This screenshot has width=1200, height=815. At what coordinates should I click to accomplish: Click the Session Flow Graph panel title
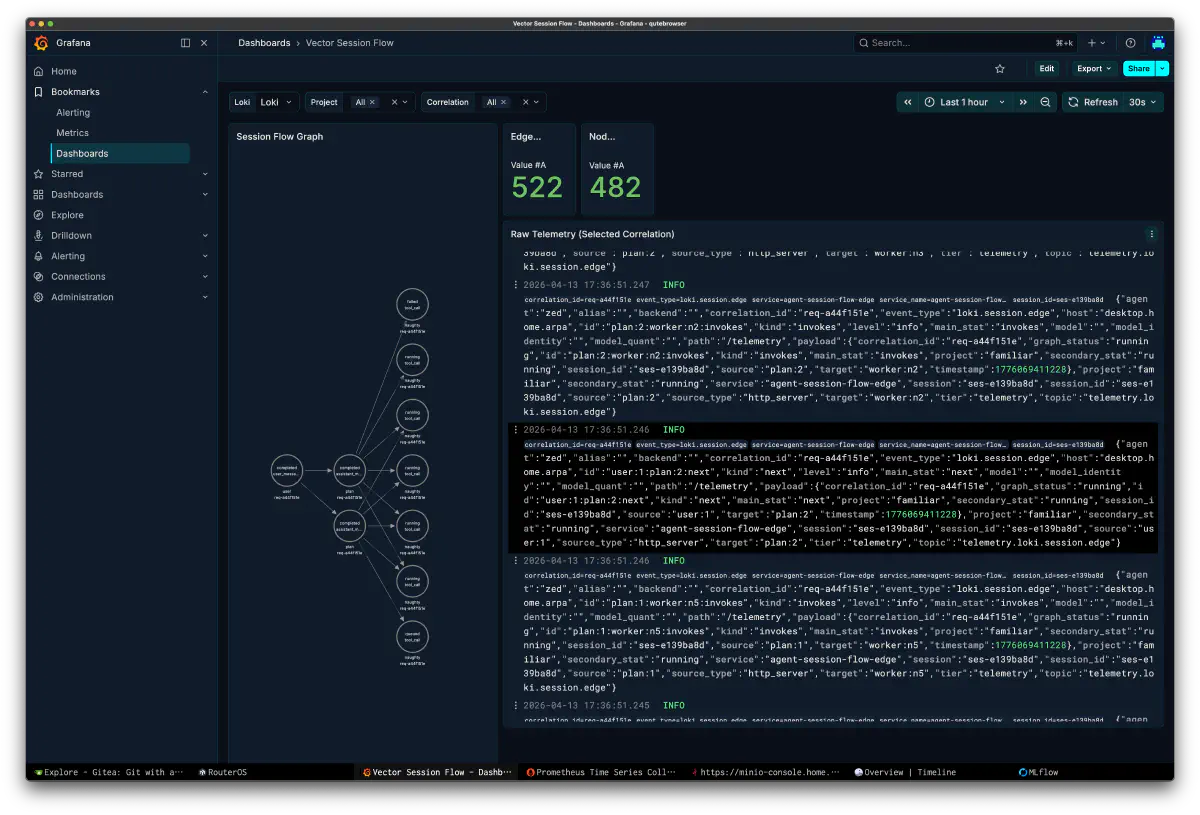(x=280, y=137)
